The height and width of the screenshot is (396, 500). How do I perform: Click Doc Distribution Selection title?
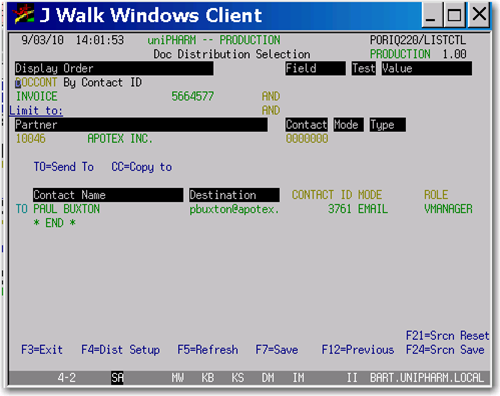[x=232, y=54]
